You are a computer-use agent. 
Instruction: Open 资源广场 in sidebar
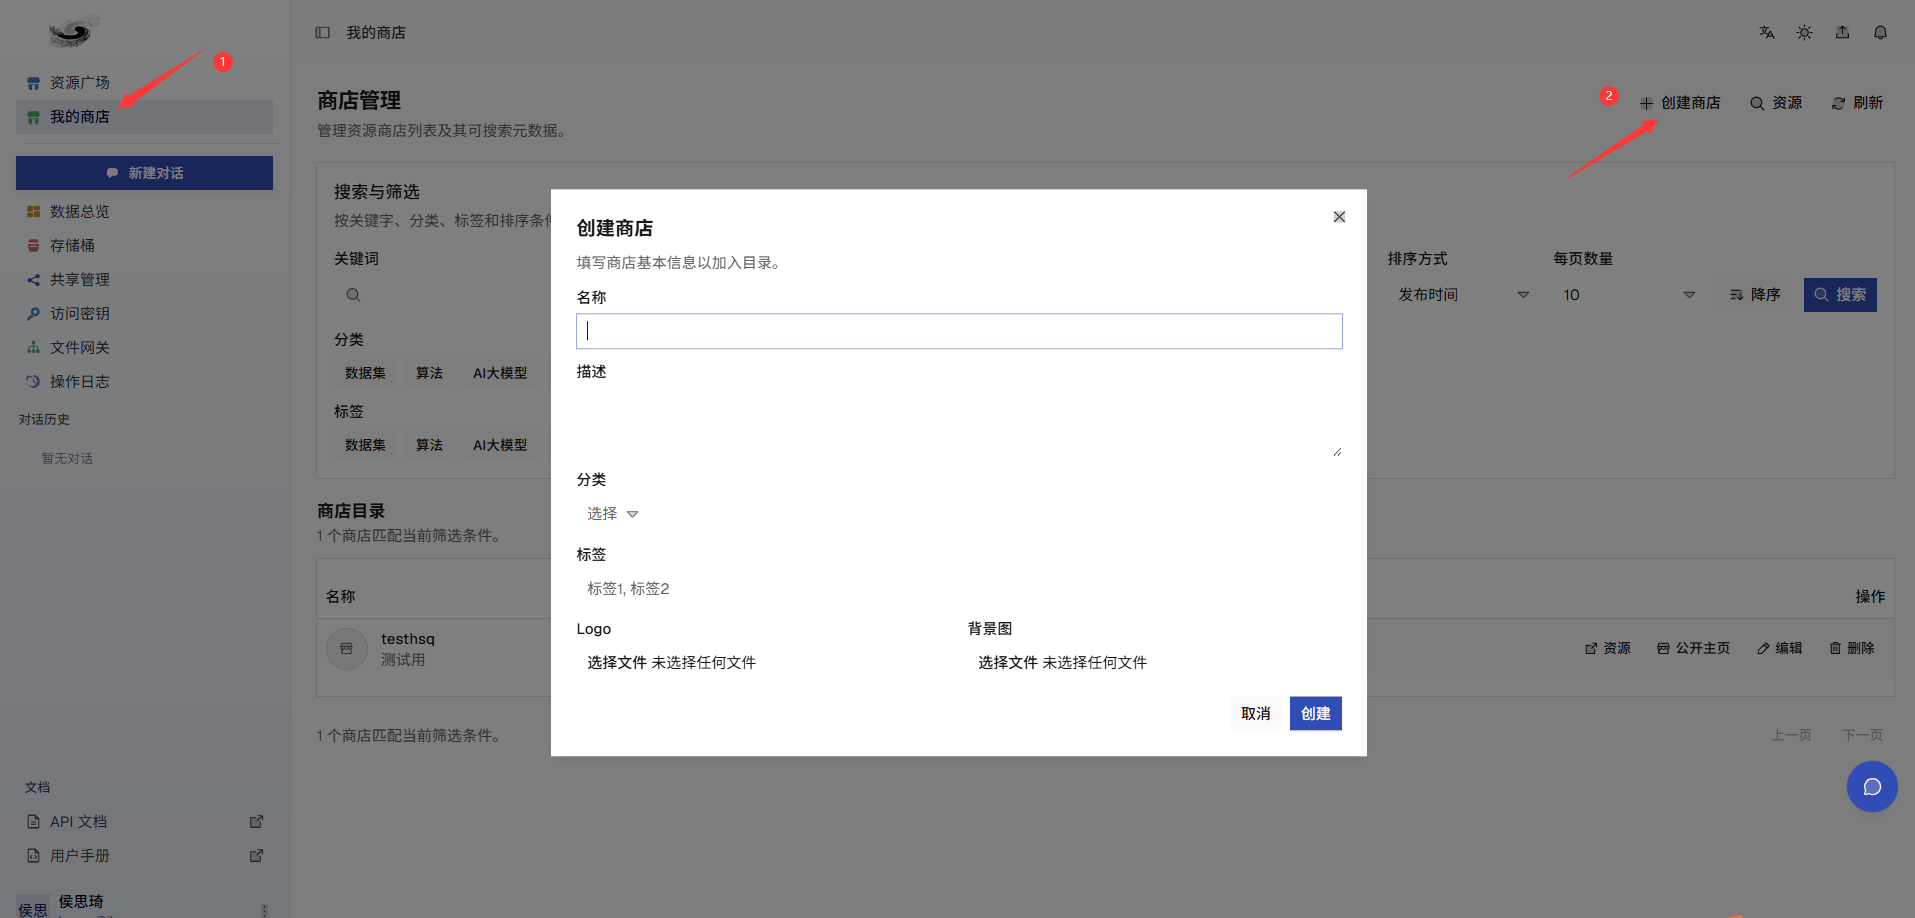pyautogui.click(x=144, y=83)
